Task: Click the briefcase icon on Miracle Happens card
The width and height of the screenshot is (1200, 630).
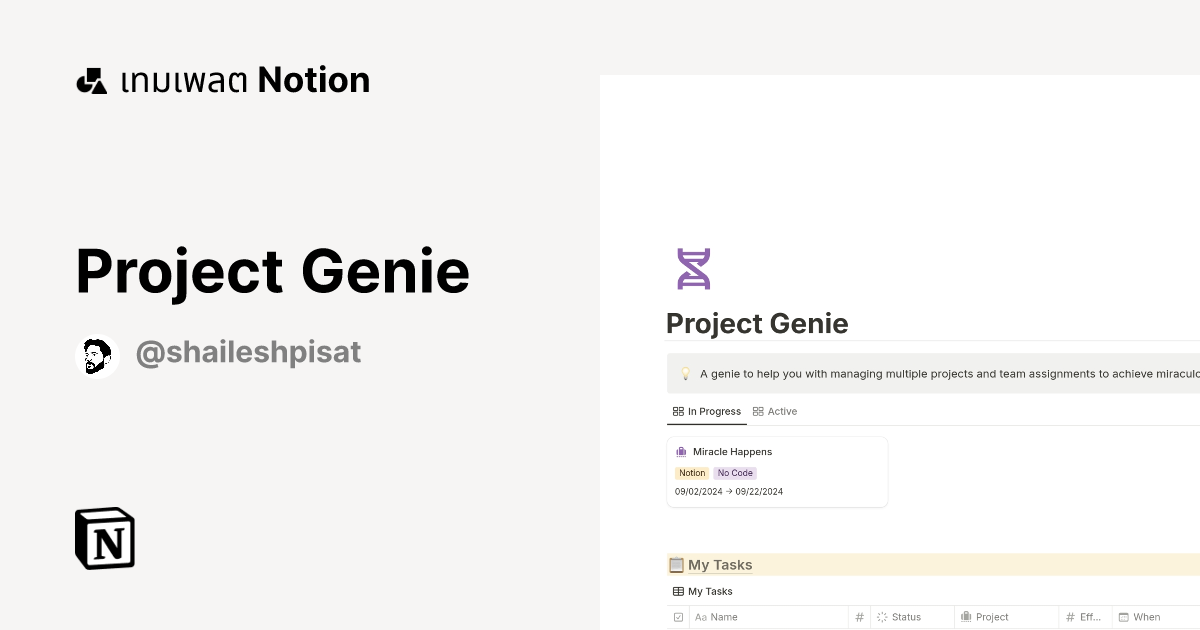Action: (684, 451)
